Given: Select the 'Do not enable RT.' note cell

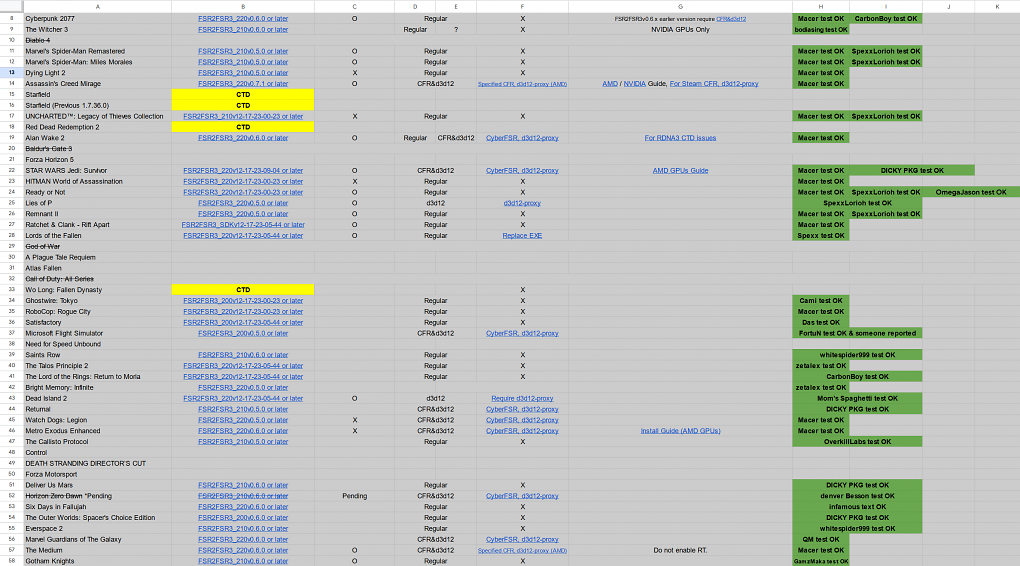Looking at the screenshot, I should [680, 550].
